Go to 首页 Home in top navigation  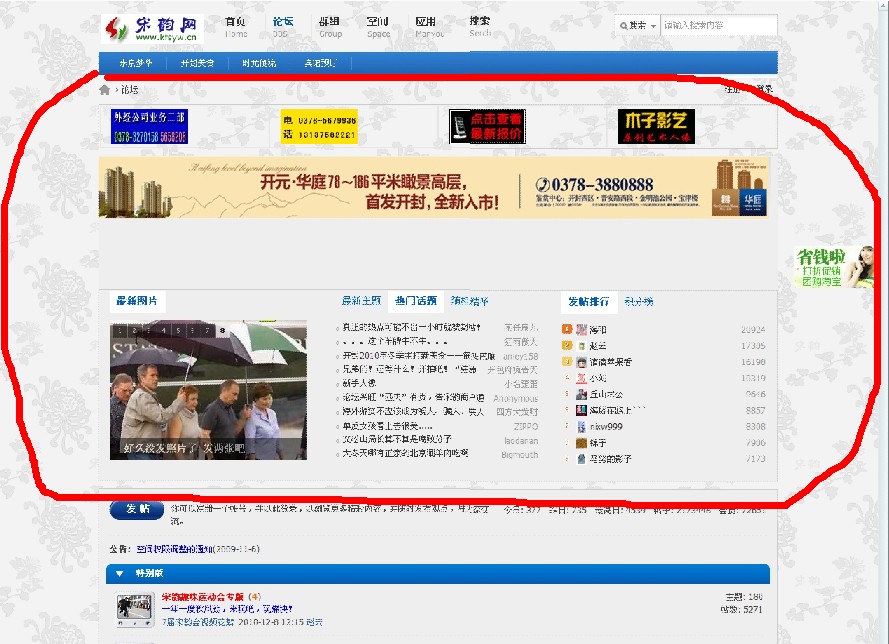click(235, 27)
